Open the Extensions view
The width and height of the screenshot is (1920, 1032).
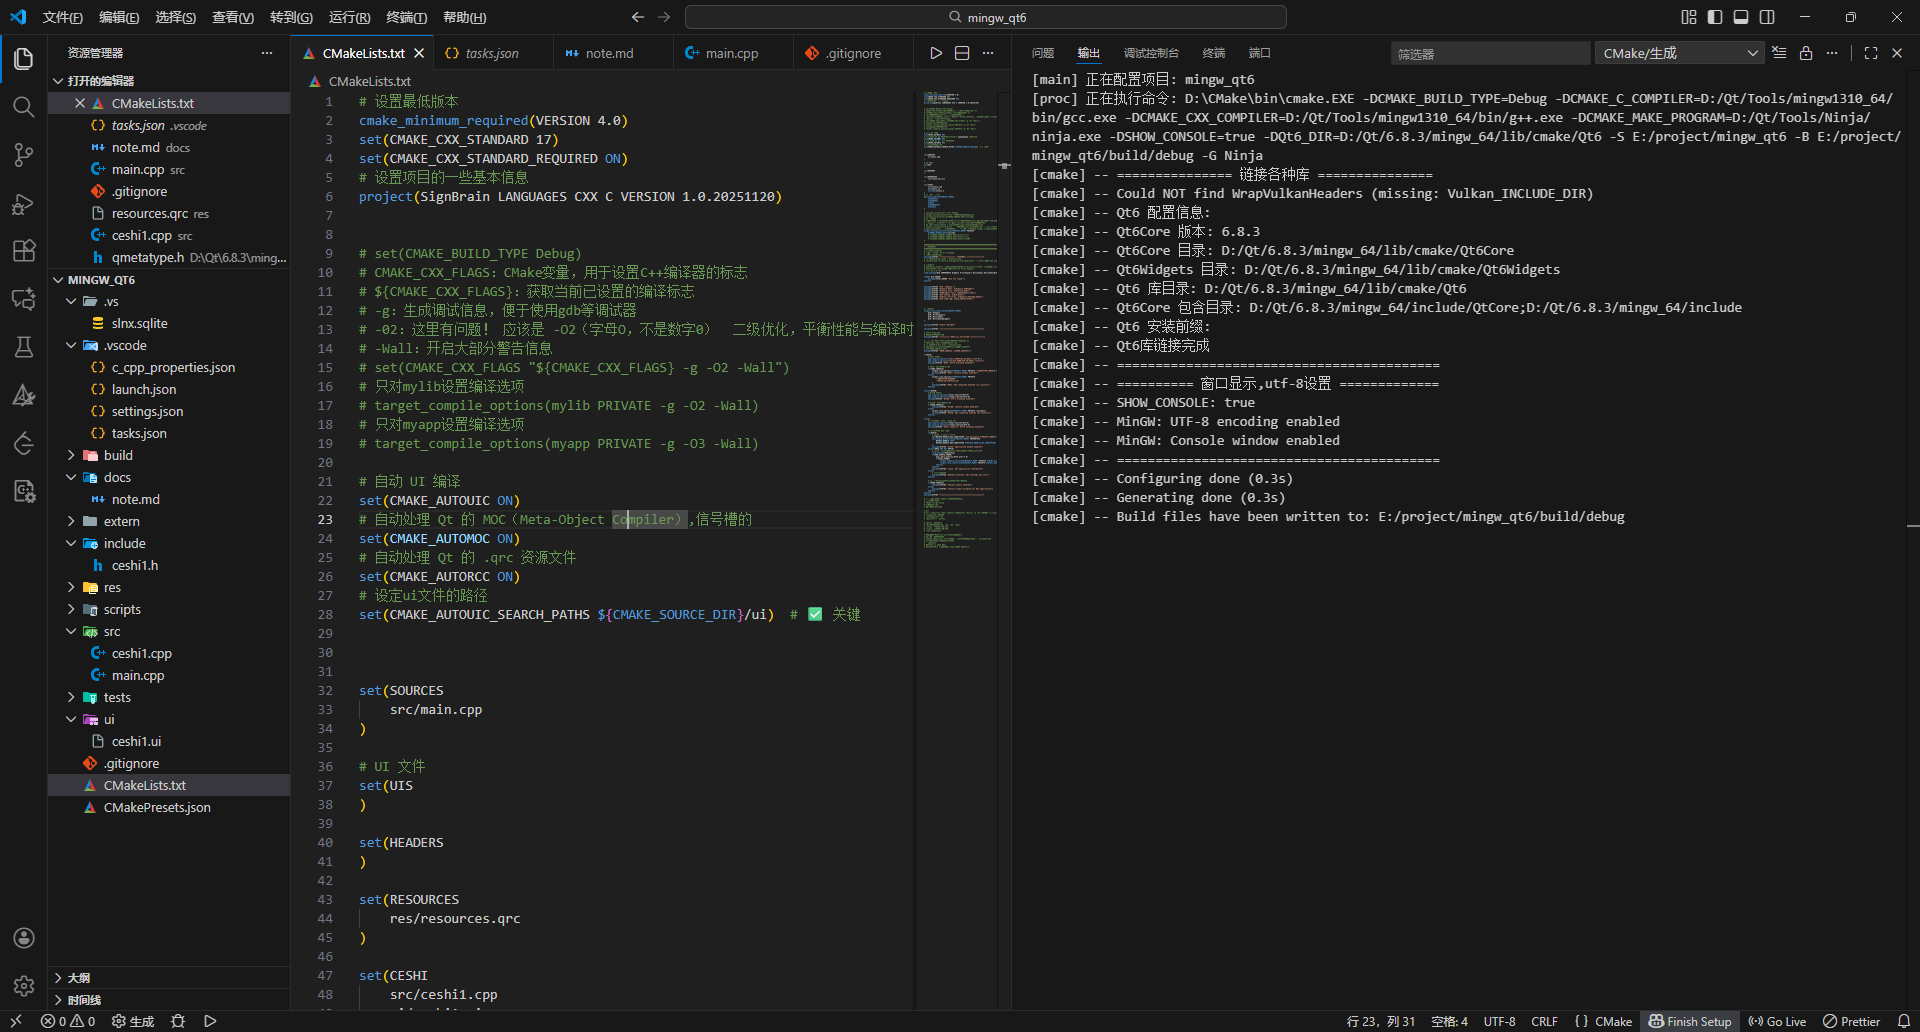click(24, 251)
